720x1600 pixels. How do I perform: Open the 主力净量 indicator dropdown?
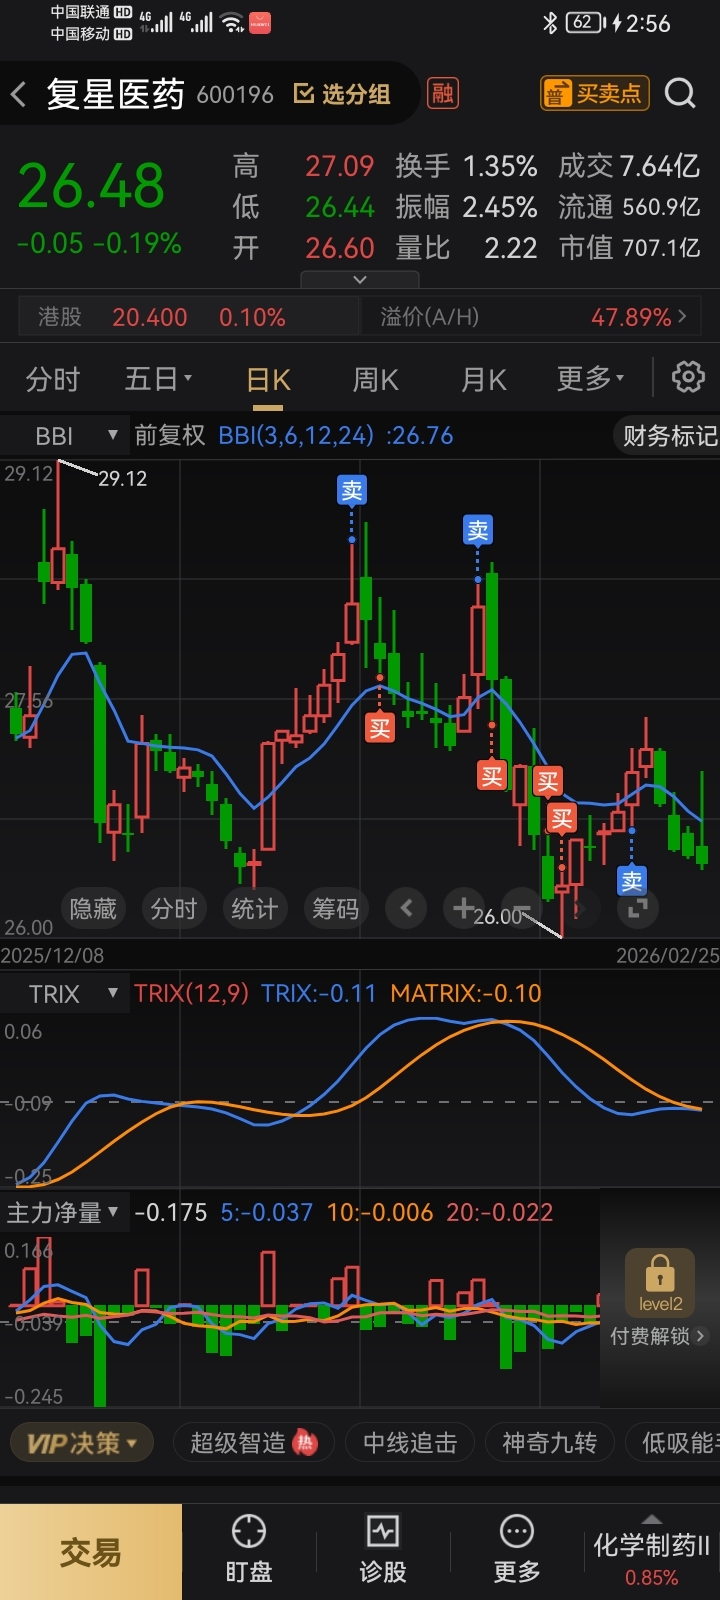[x=64, y=1213]
